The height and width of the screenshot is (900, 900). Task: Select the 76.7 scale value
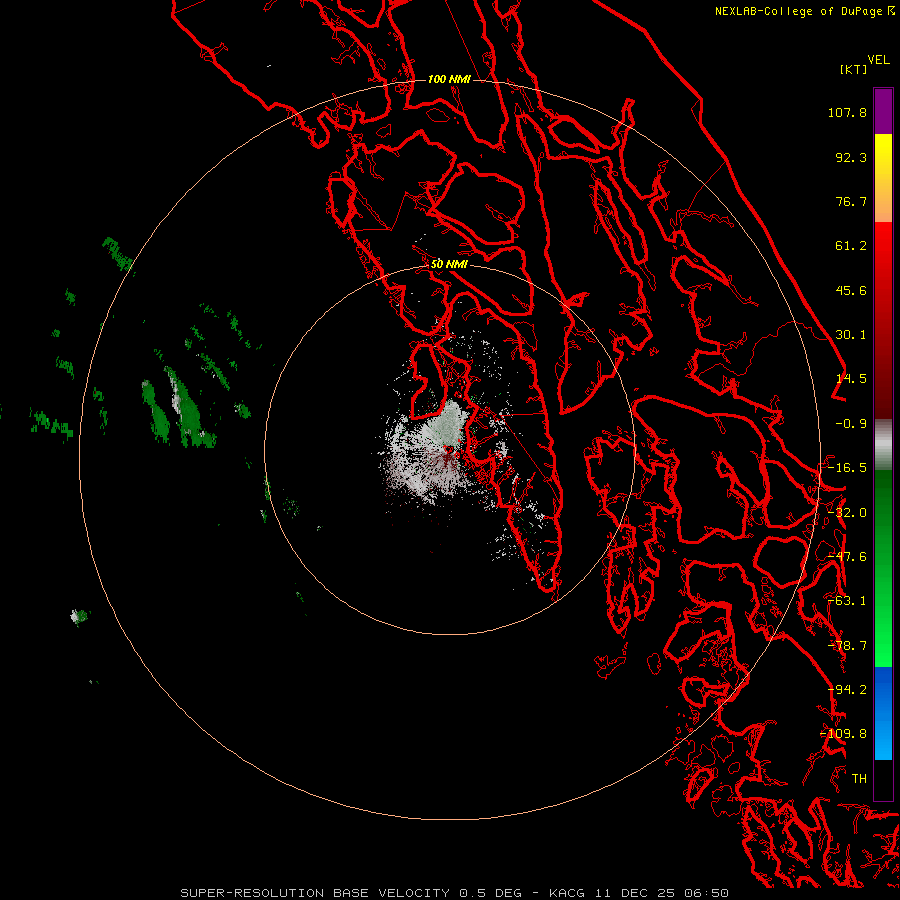(x=851, y=201)
